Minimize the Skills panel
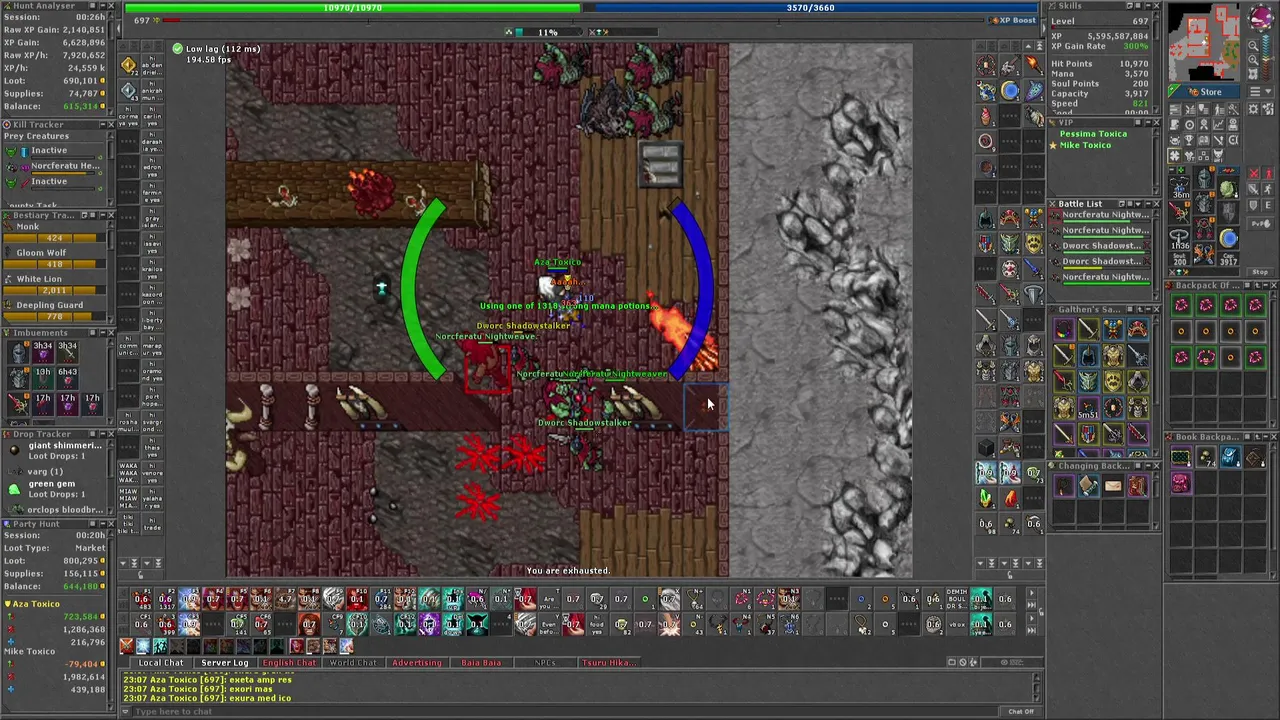Viewport: 1280px width, 720px height. click(1148, 6)
